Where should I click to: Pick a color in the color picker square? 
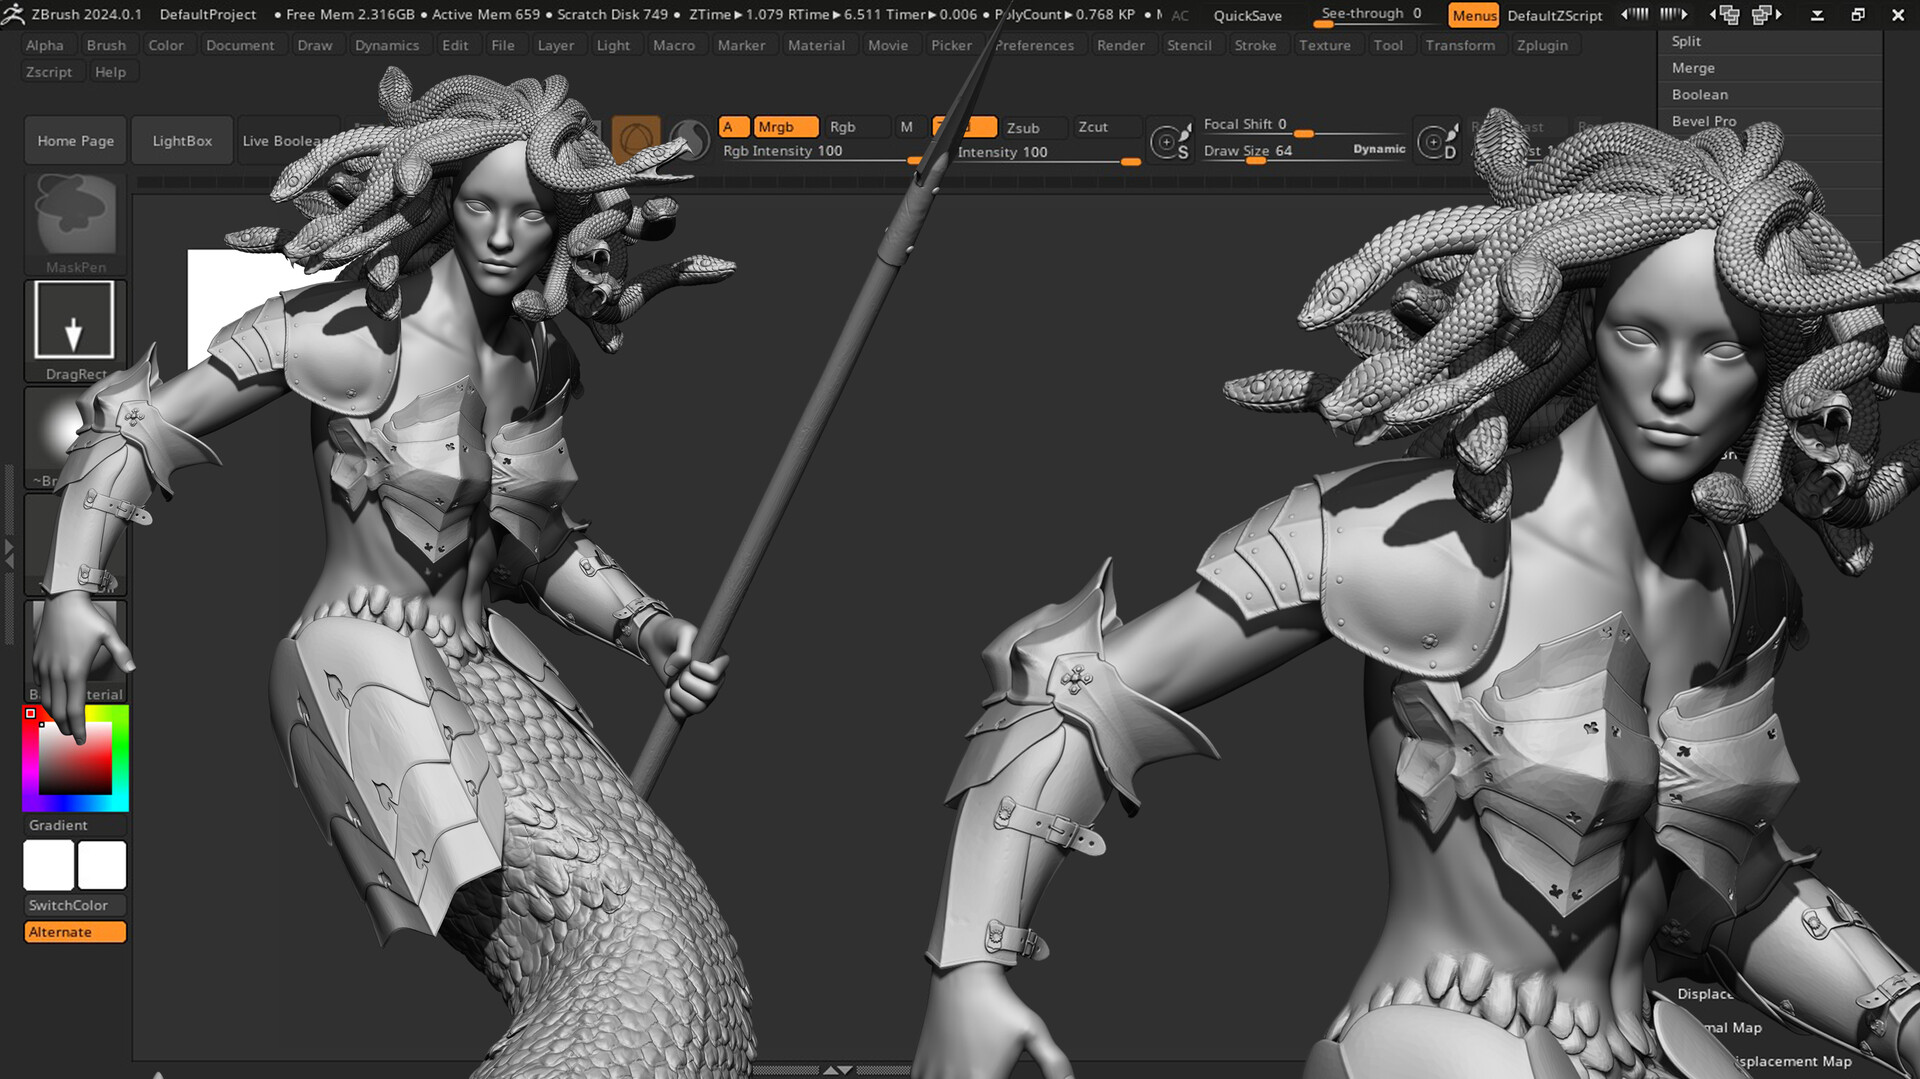[x=75, y=758]
